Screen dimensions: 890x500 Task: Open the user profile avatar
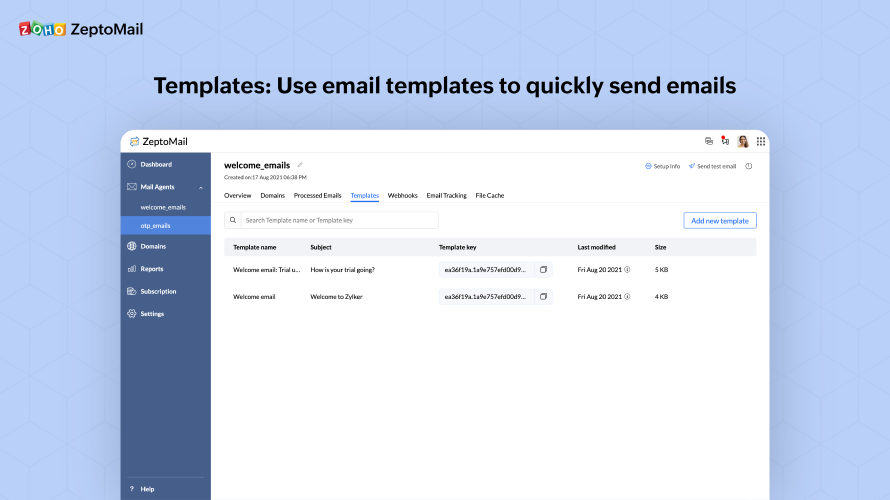tap(742, 141)
